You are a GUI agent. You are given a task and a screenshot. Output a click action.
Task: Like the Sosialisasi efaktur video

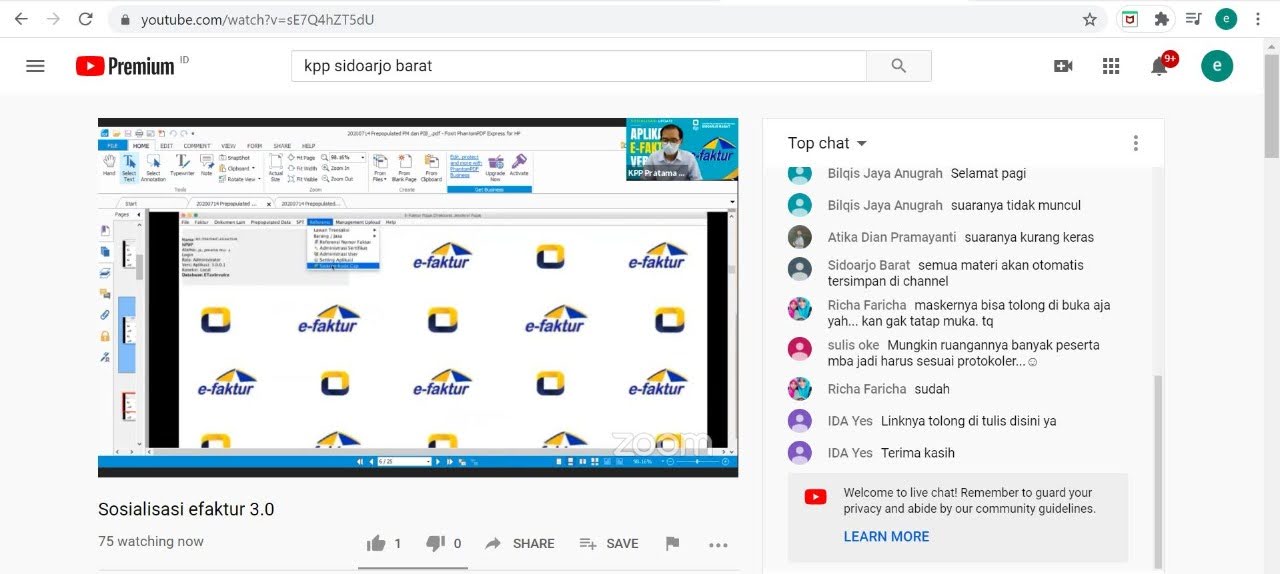[377, 543]
